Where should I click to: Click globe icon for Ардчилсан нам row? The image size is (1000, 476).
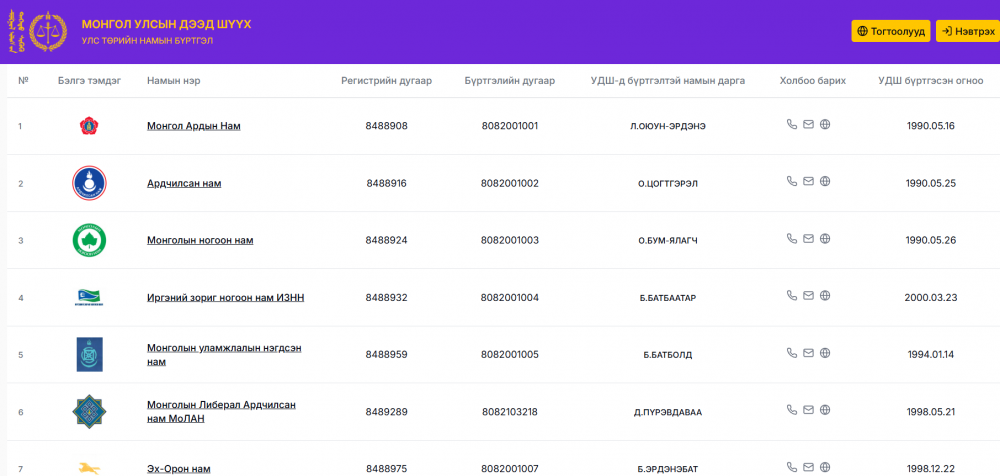(x=825, y=182)
